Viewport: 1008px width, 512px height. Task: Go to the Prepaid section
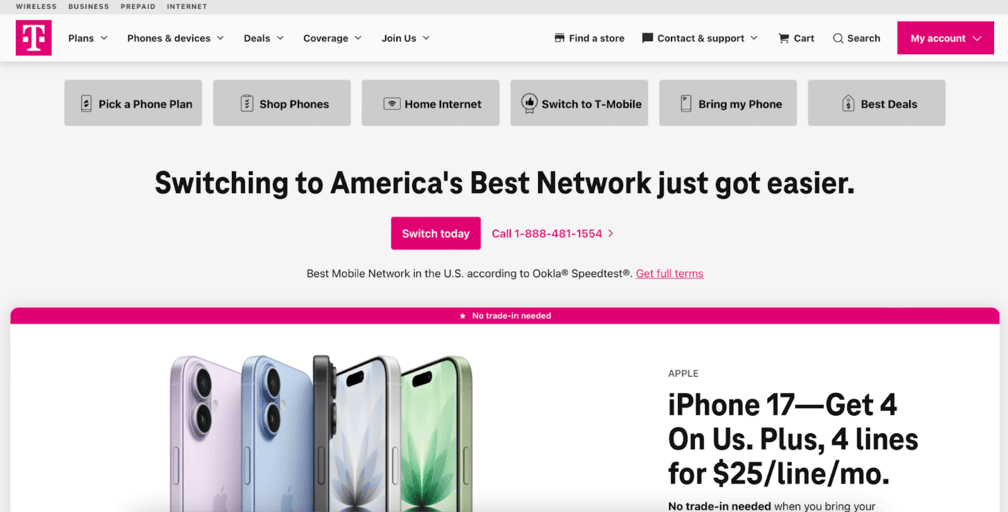click(x=138, y=6)
